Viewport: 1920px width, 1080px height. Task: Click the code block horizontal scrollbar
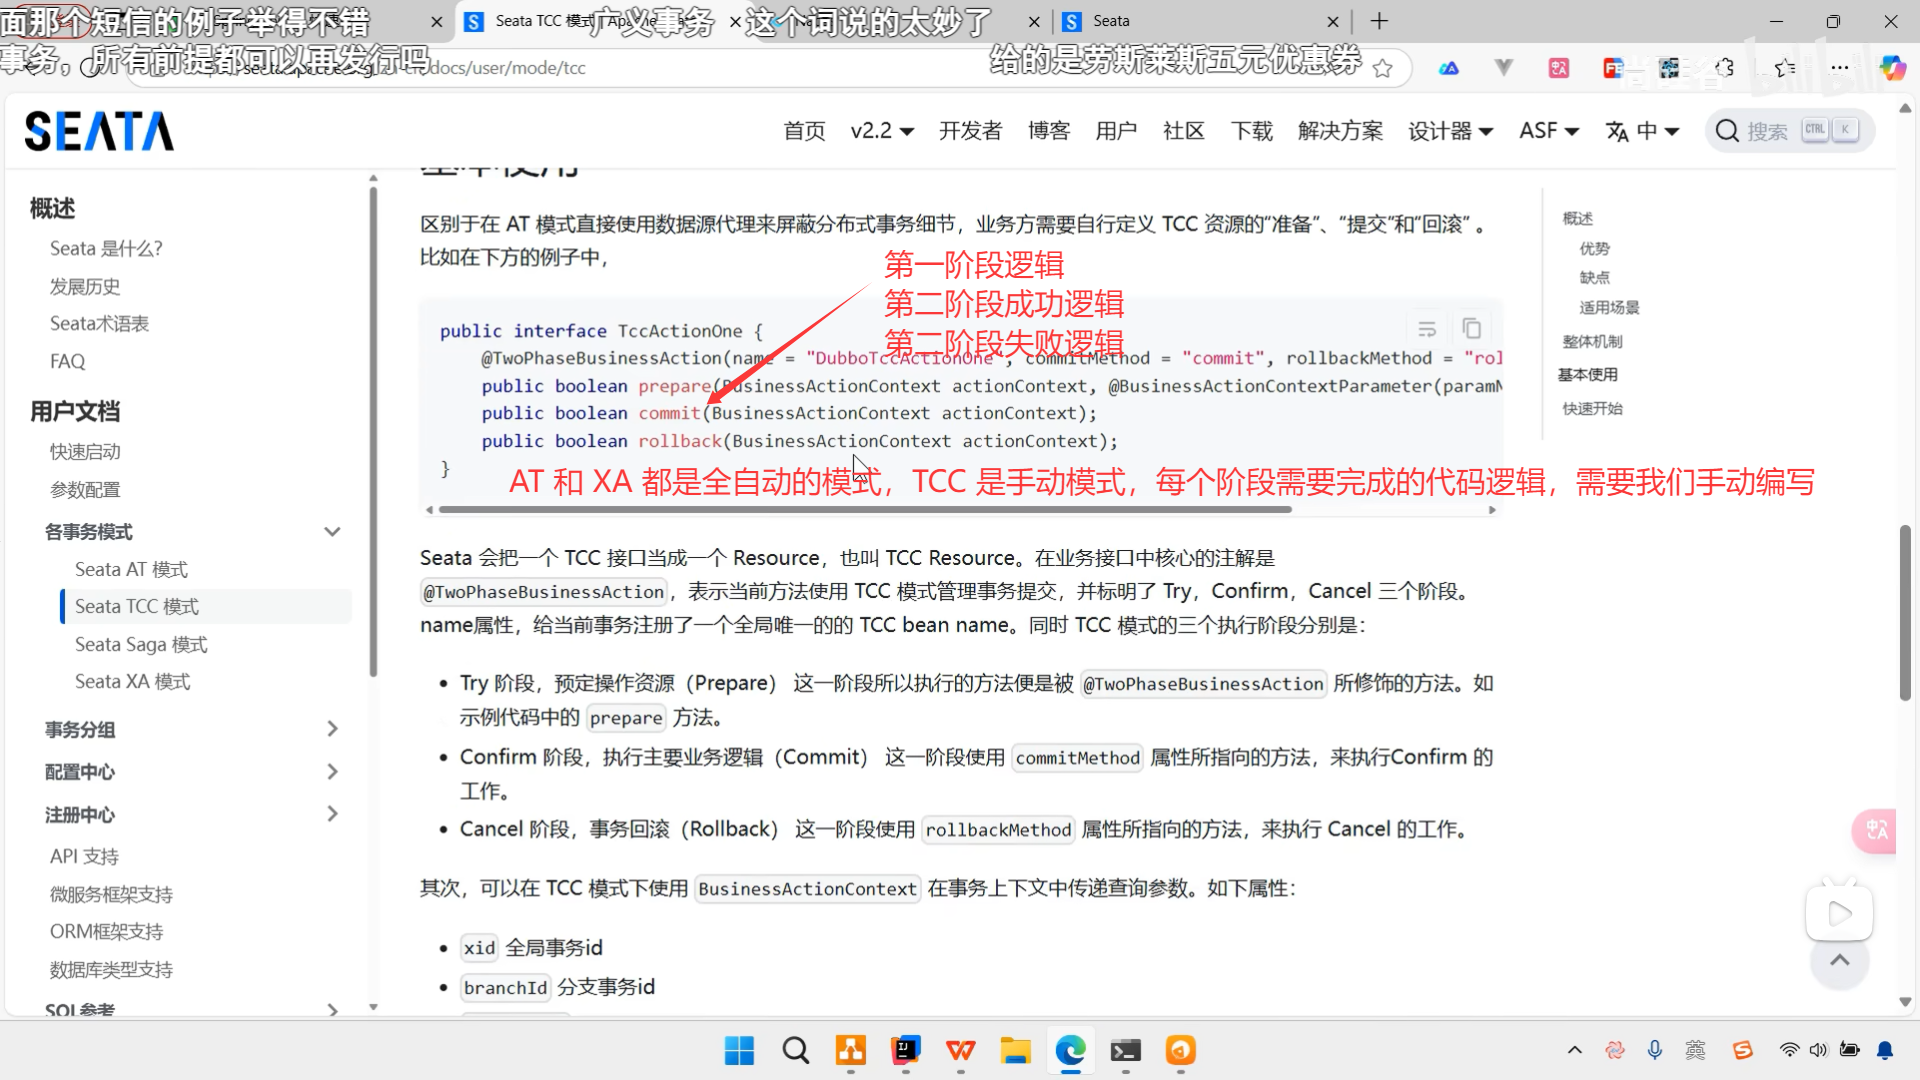click(865, 510)
